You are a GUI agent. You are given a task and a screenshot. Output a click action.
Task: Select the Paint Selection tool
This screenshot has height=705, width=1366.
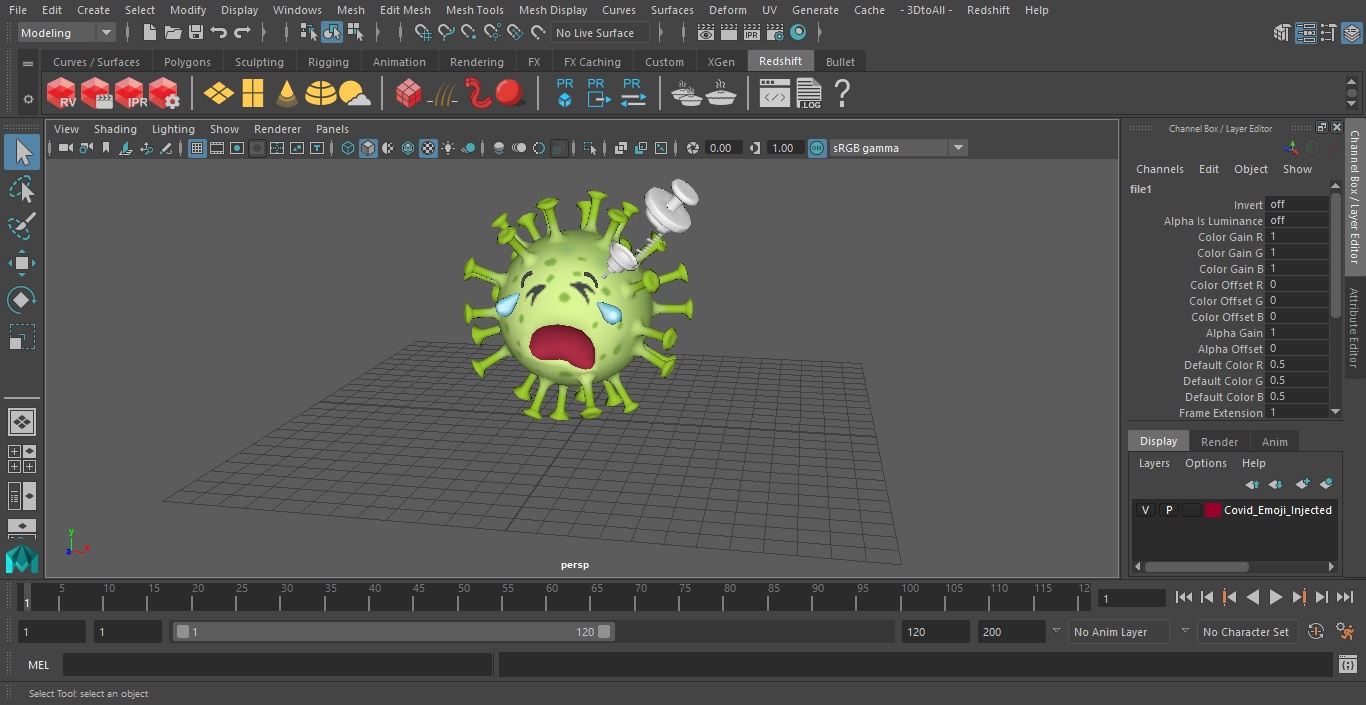(22, 226)
